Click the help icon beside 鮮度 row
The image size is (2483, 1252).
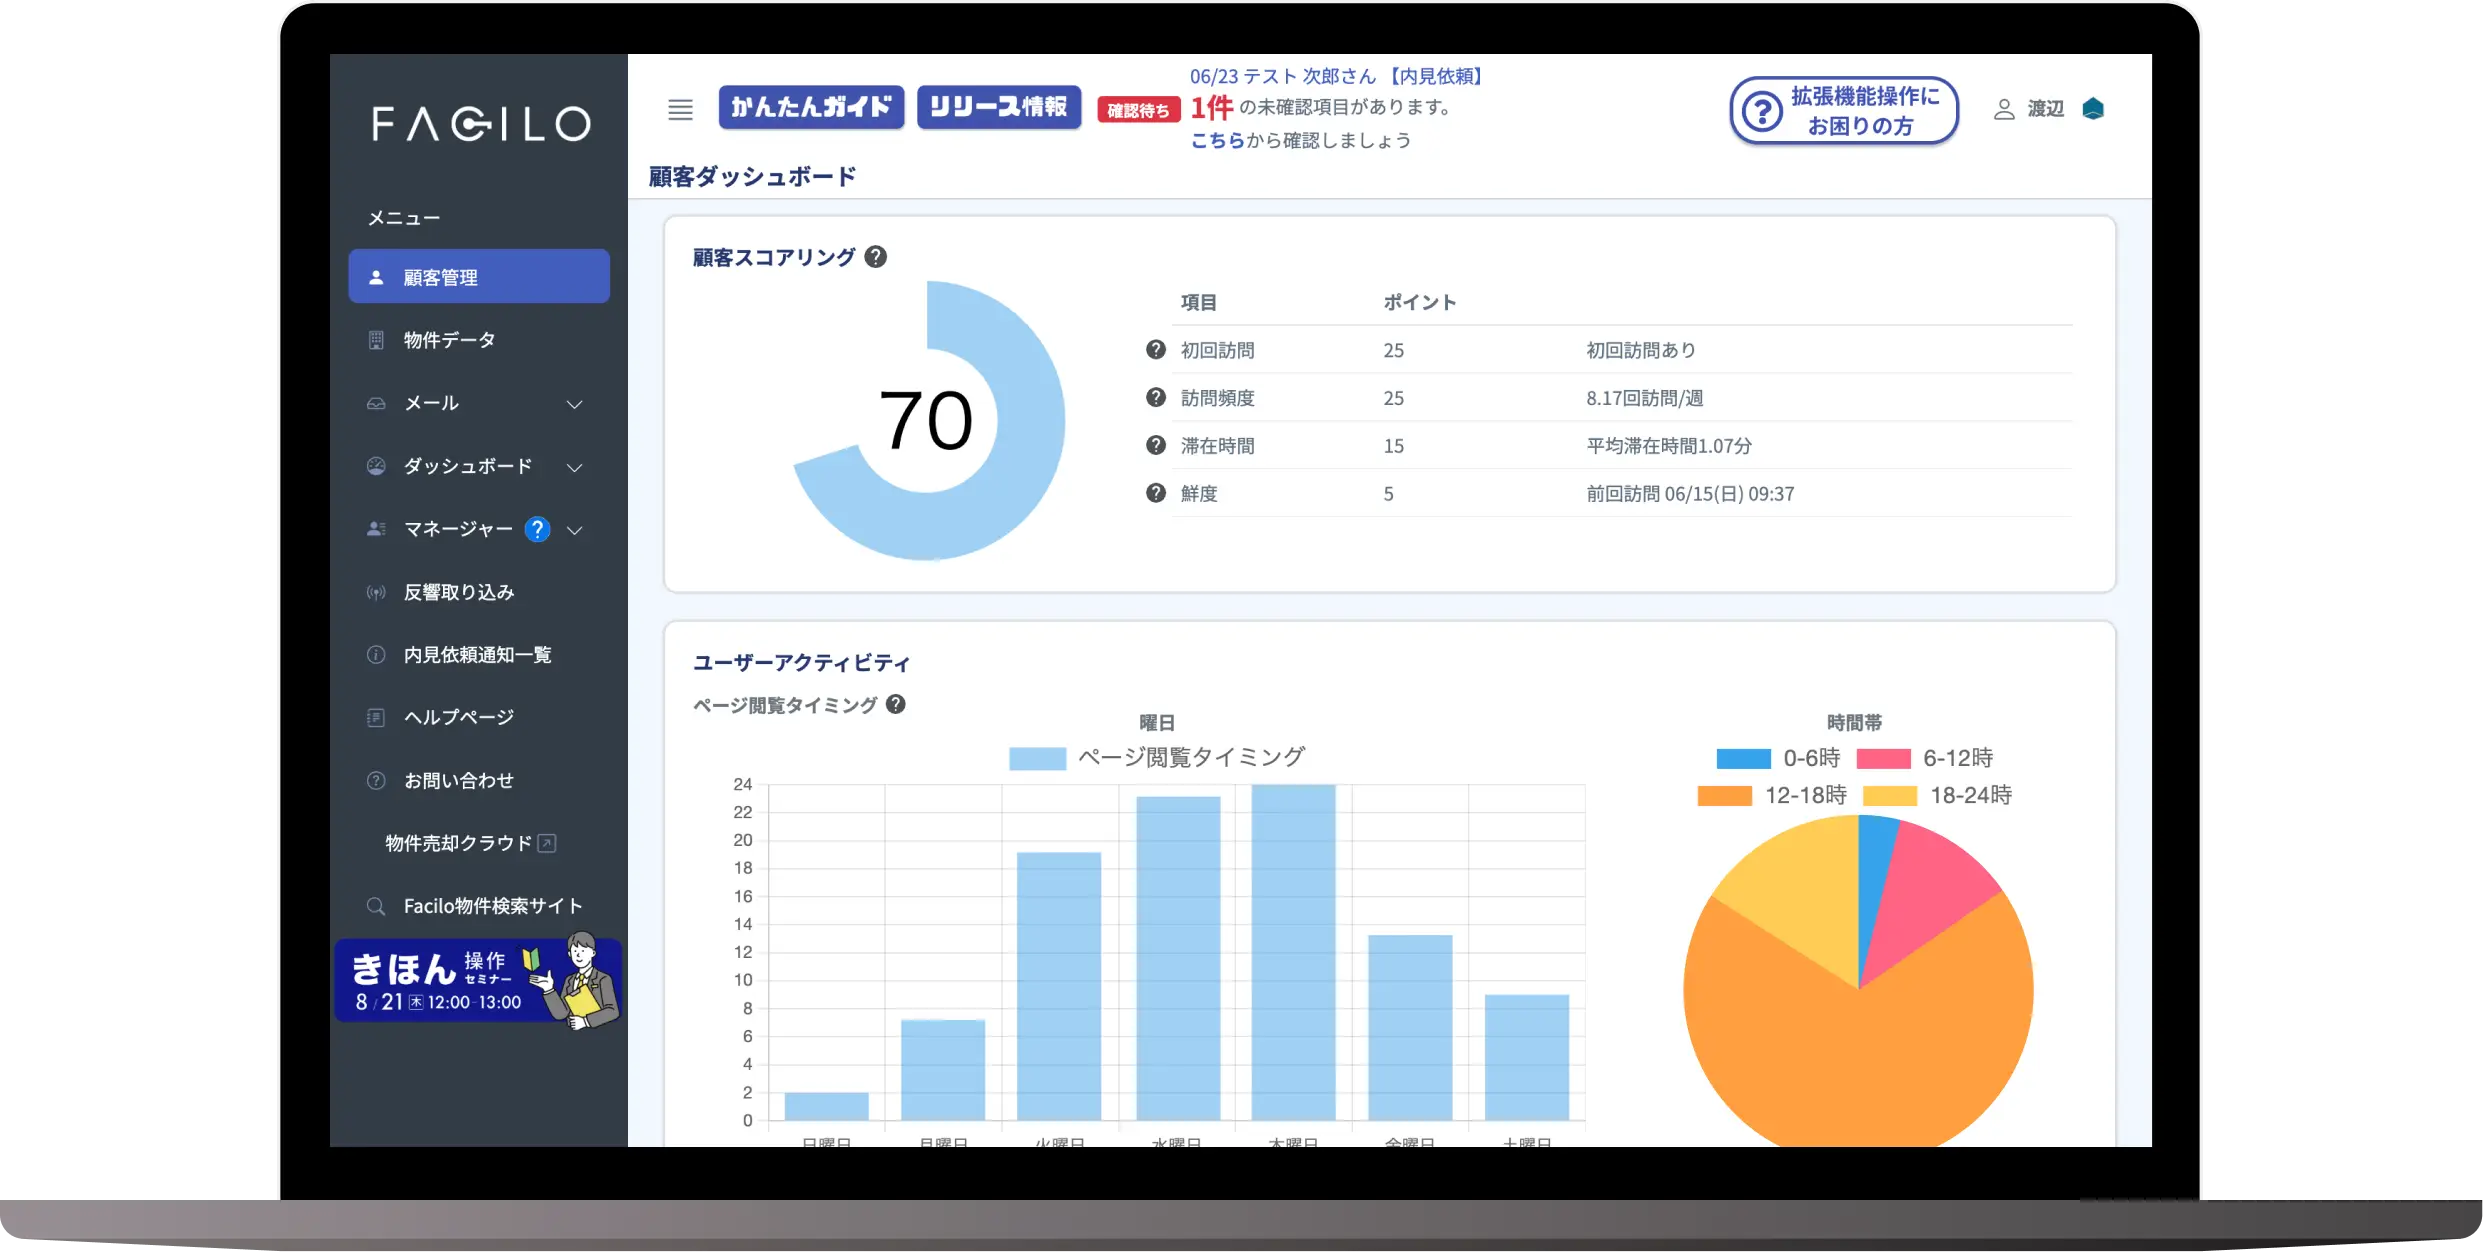[x=1156, y=493]
